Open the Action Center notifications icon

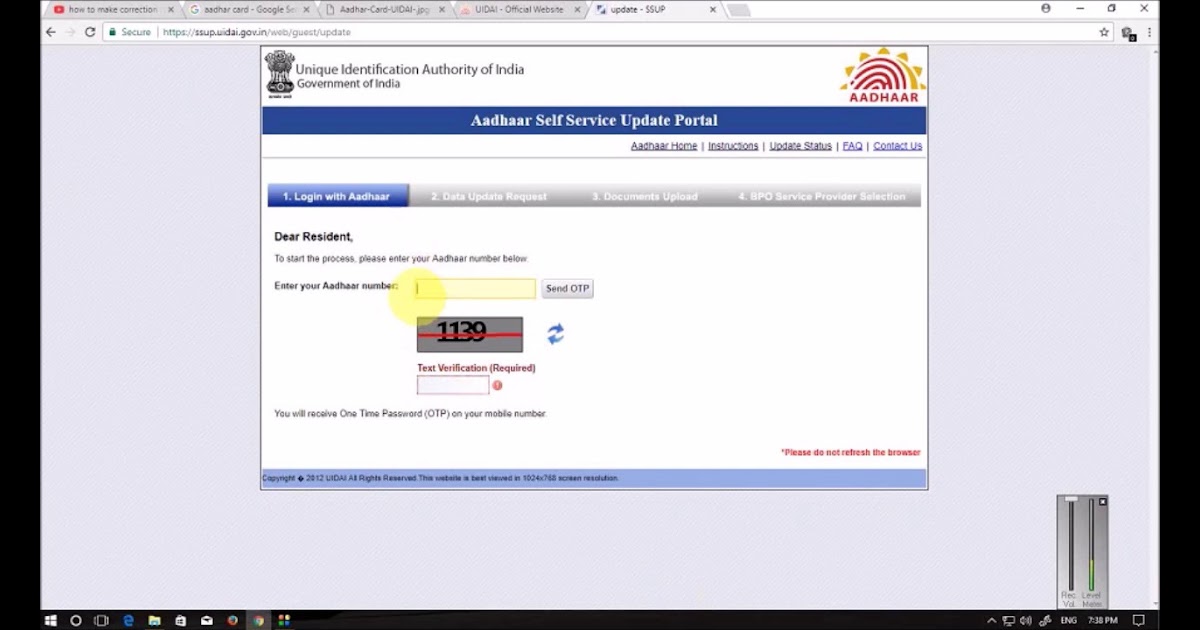1138,620
